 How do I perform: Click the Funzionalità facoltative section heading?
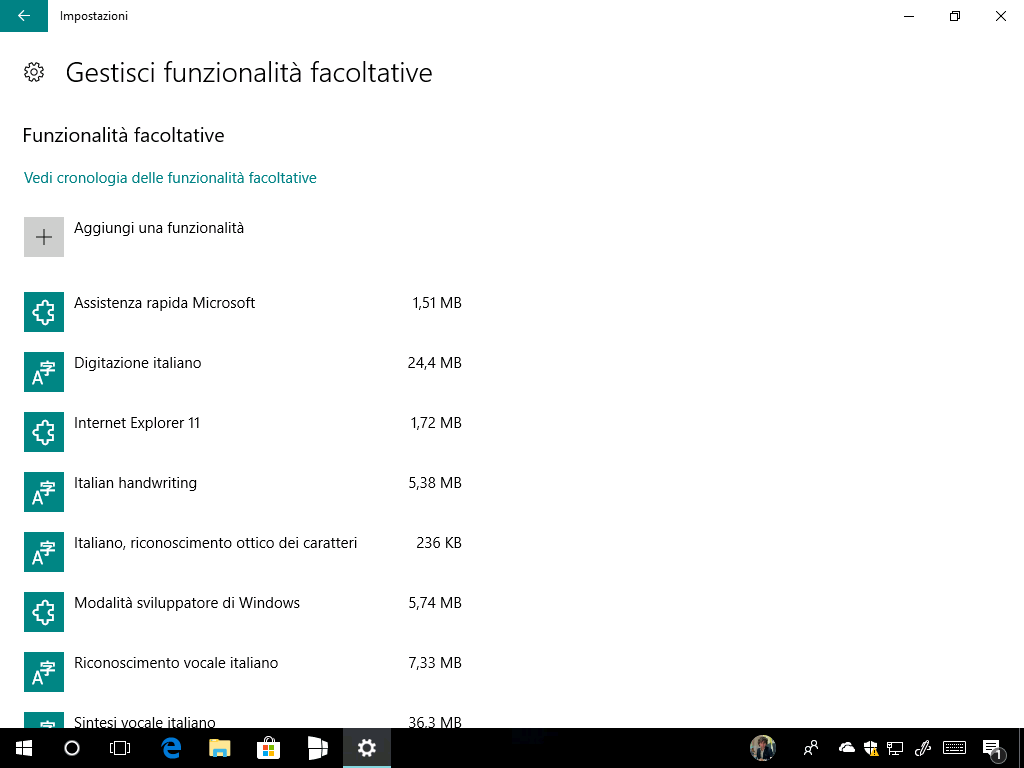click(123, 135)
